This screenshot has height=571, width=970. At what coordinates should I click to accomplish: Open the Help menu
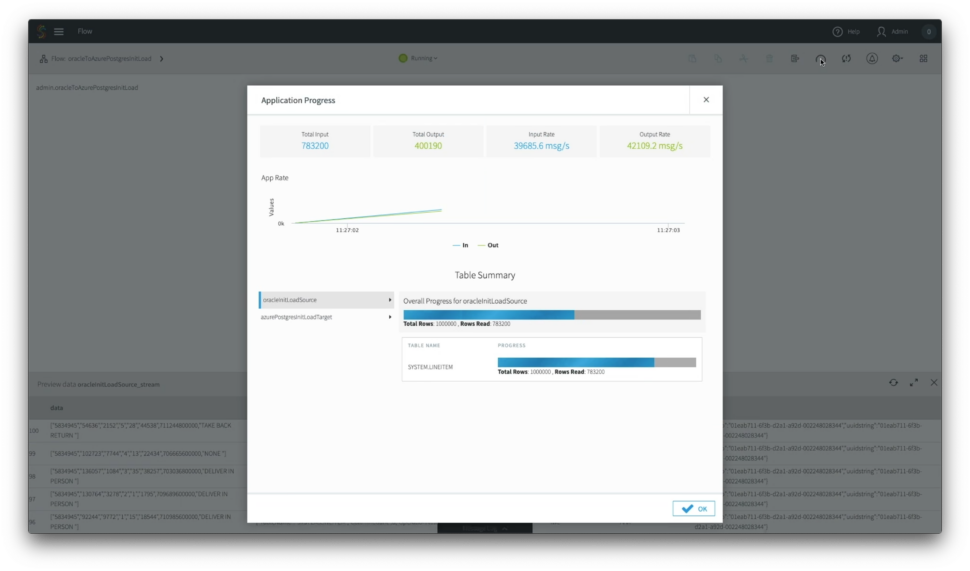pos(846,32)
